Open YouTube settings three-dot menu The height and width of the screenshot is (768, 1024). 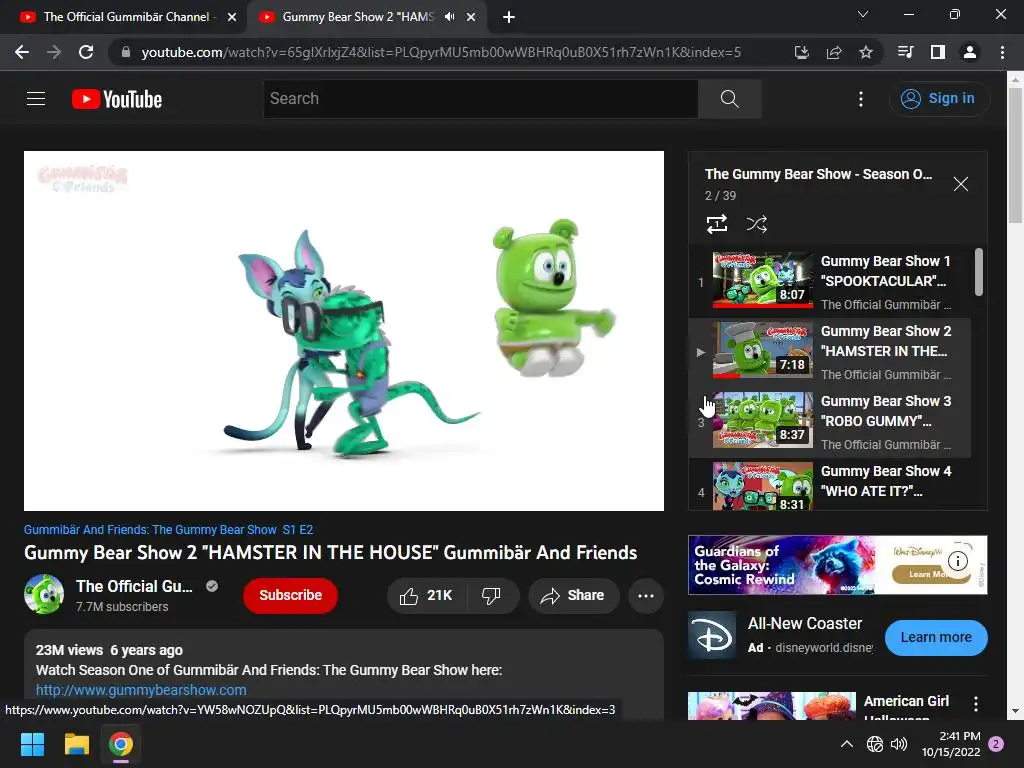pos(861,99)
